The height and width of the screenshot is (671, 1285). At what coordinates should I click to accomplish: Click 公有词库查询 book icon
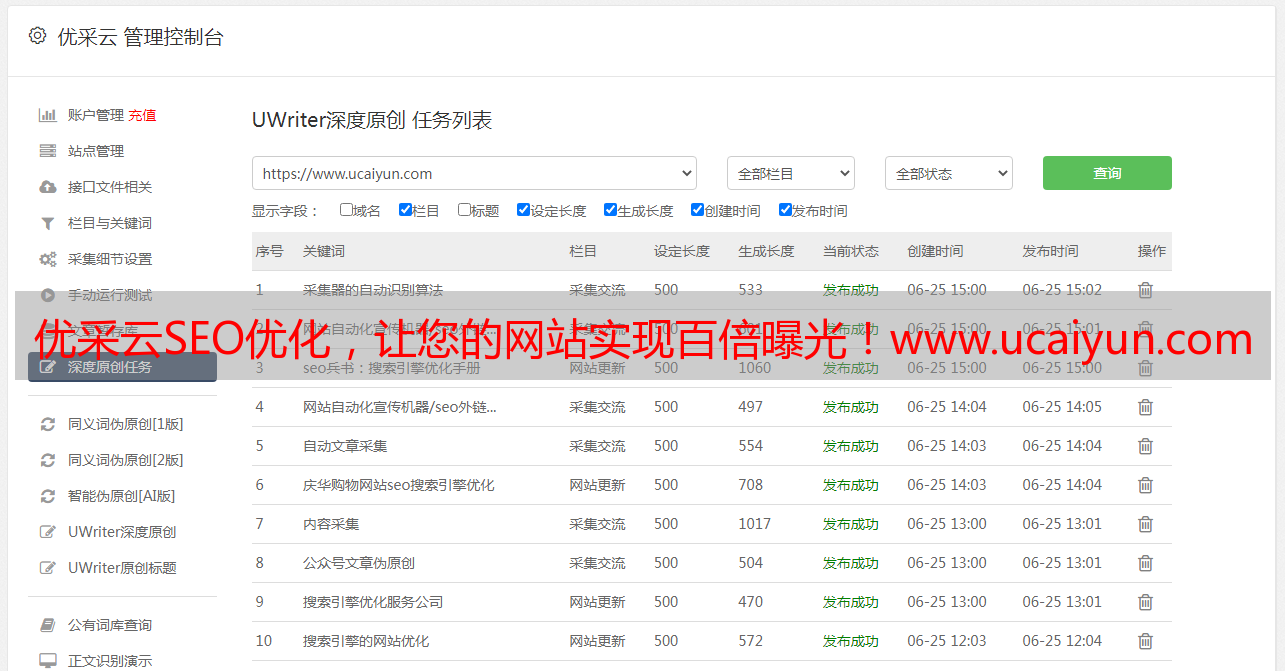click(x=47, y=625)
